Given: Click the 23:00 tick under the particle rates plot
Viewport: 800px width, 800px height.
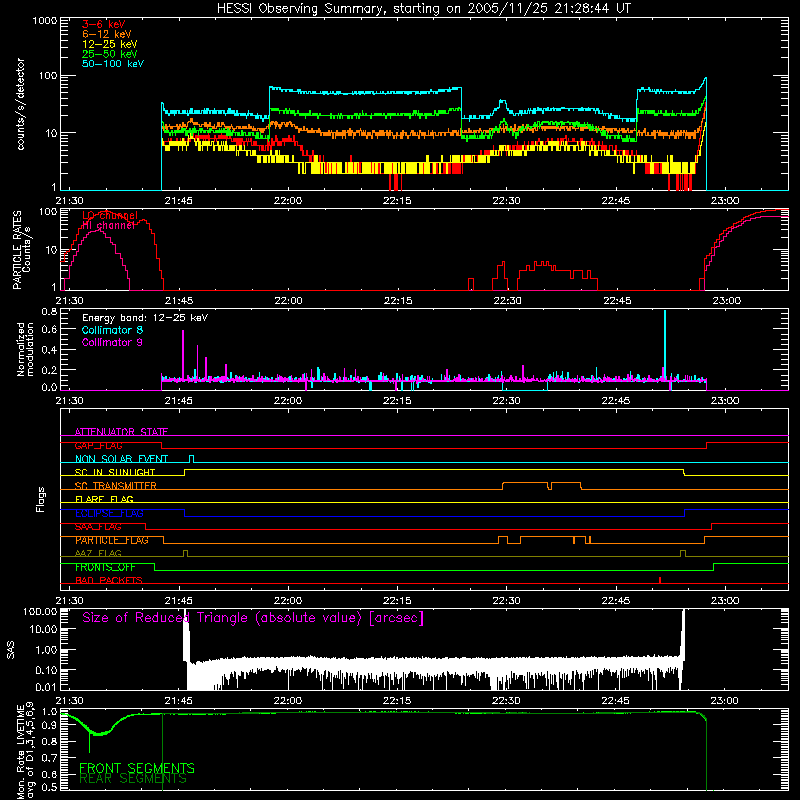Looking at the screenshot, I should pos(726,301).
